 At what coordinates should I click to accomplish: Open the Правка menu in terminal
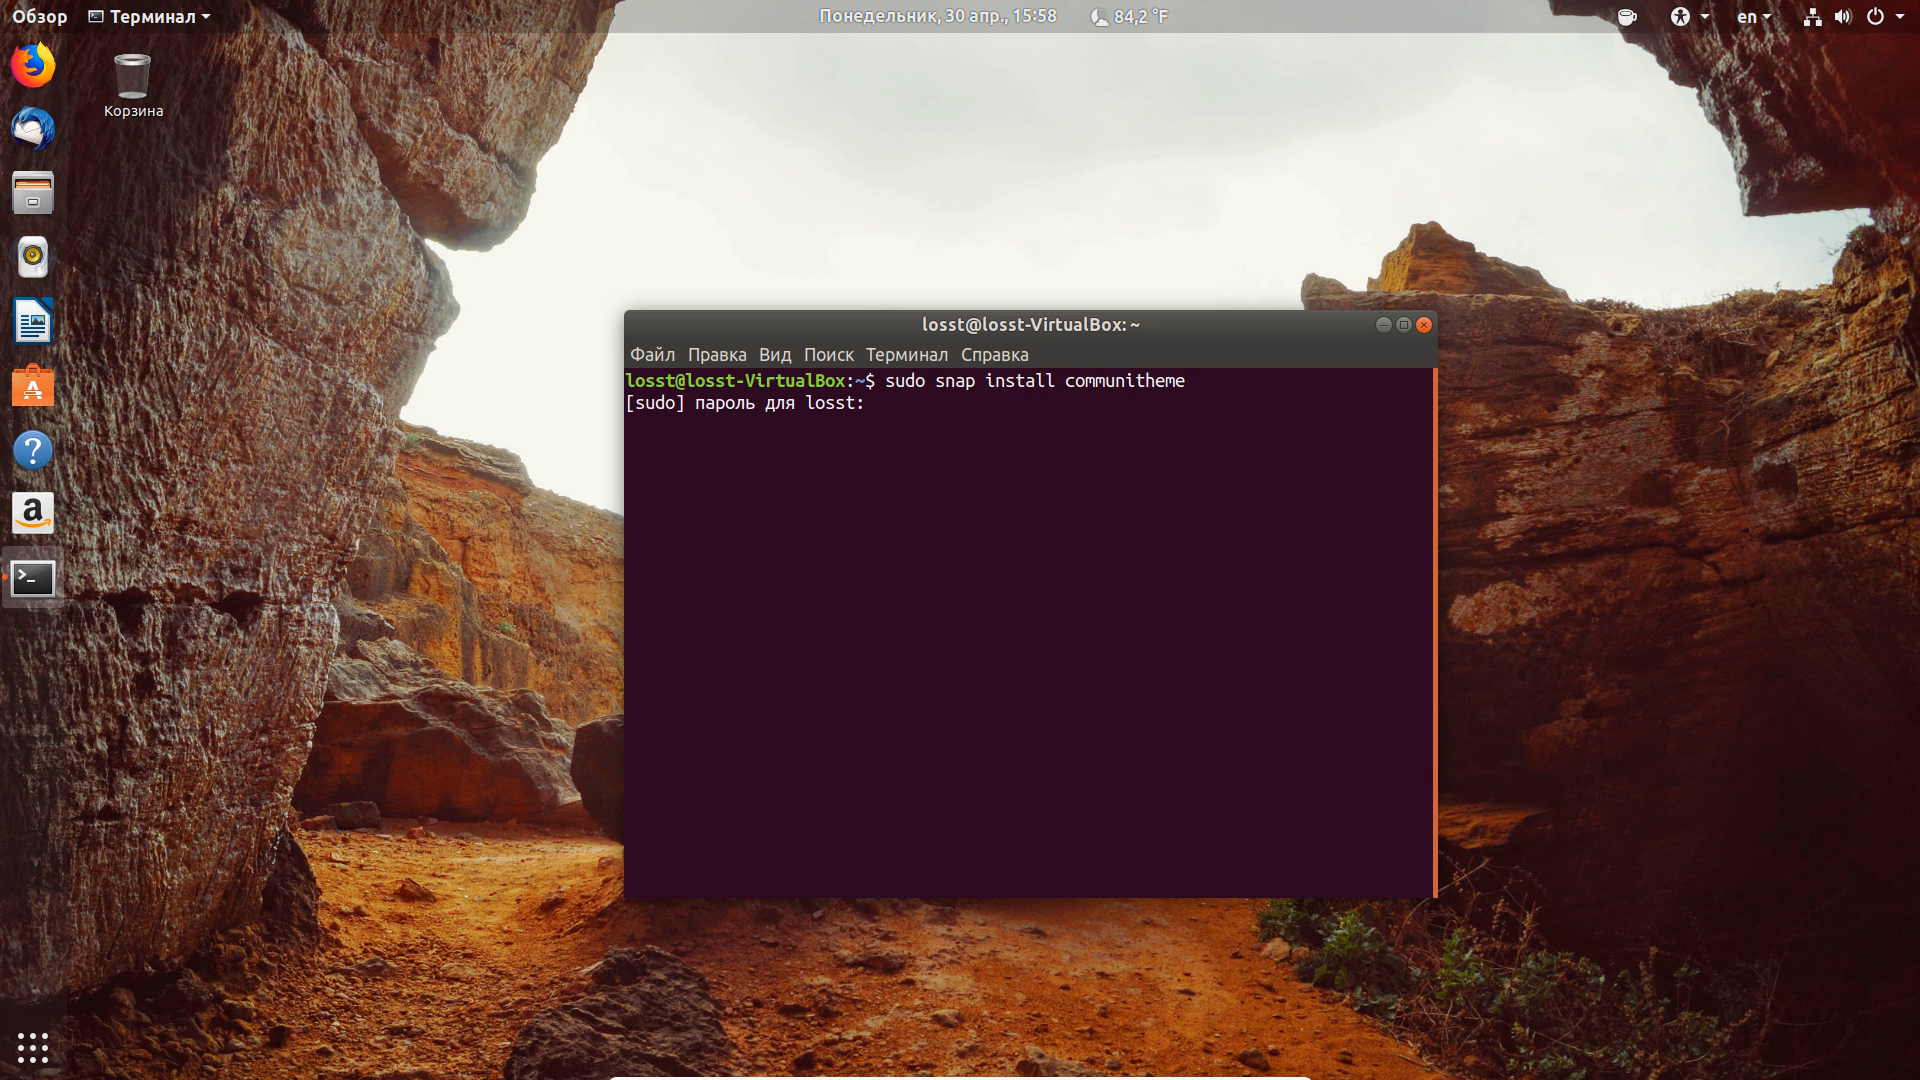click(717, 355)
